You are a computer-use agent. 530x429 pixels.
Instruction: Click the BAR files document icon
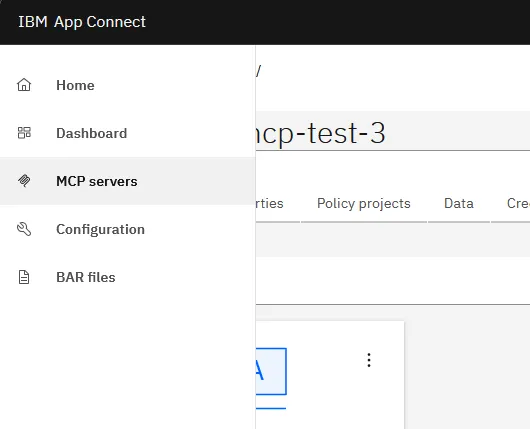click(24, 277)
